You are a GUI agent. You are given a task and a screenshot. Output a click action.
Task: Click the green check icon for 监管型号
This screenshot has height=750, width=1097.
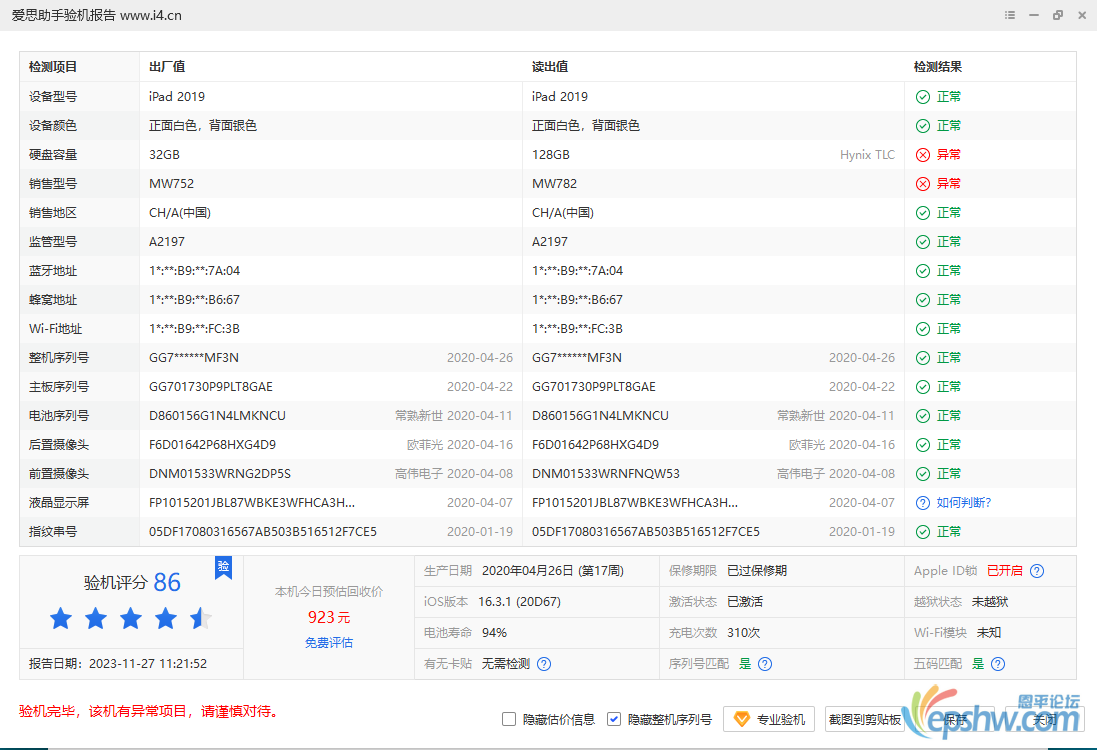tap(923, 242)
